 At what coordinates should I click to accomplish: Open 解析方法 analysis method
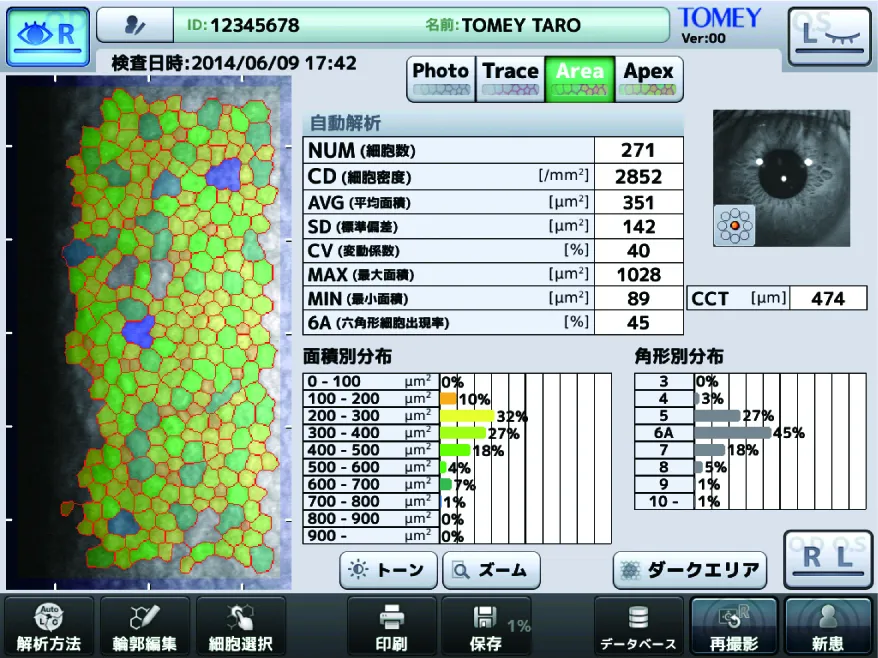point(49,626)
